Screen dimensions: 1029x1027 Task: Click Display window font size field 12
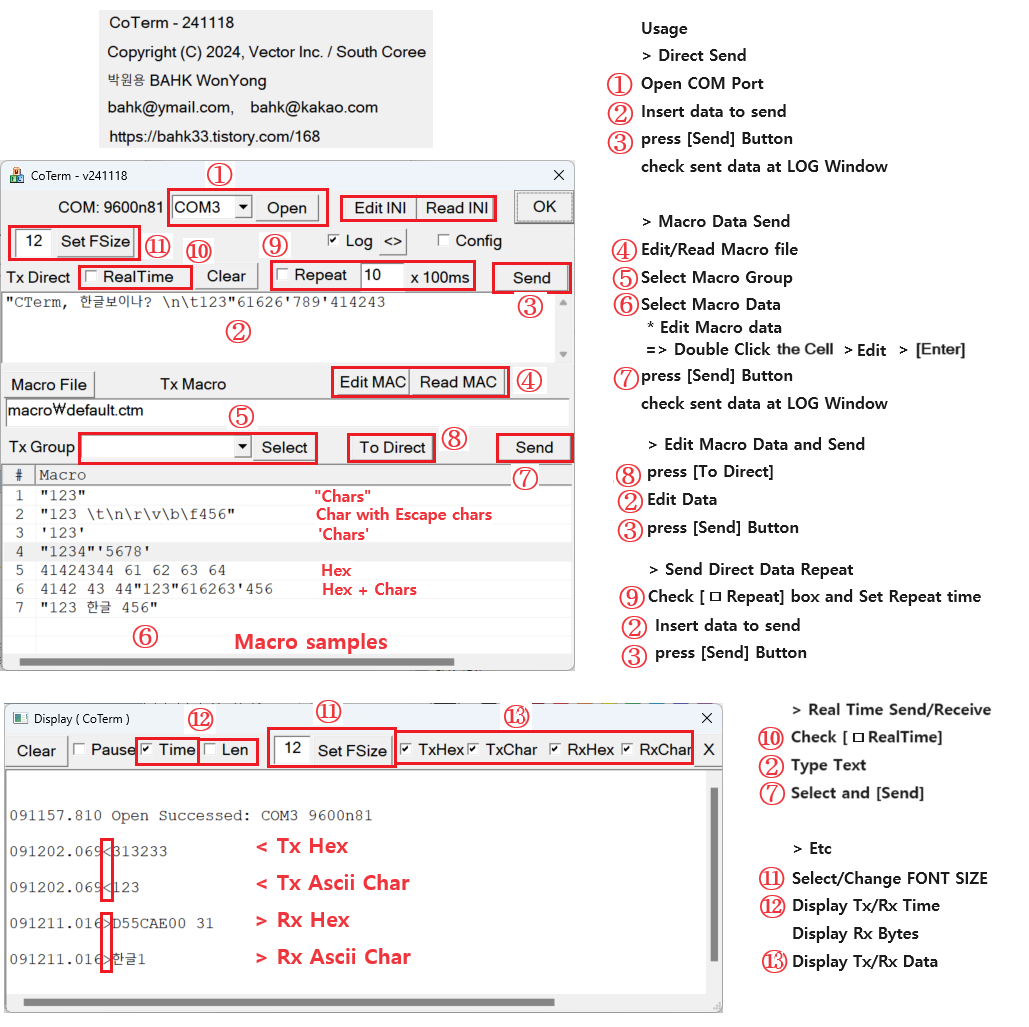[293, 748]
